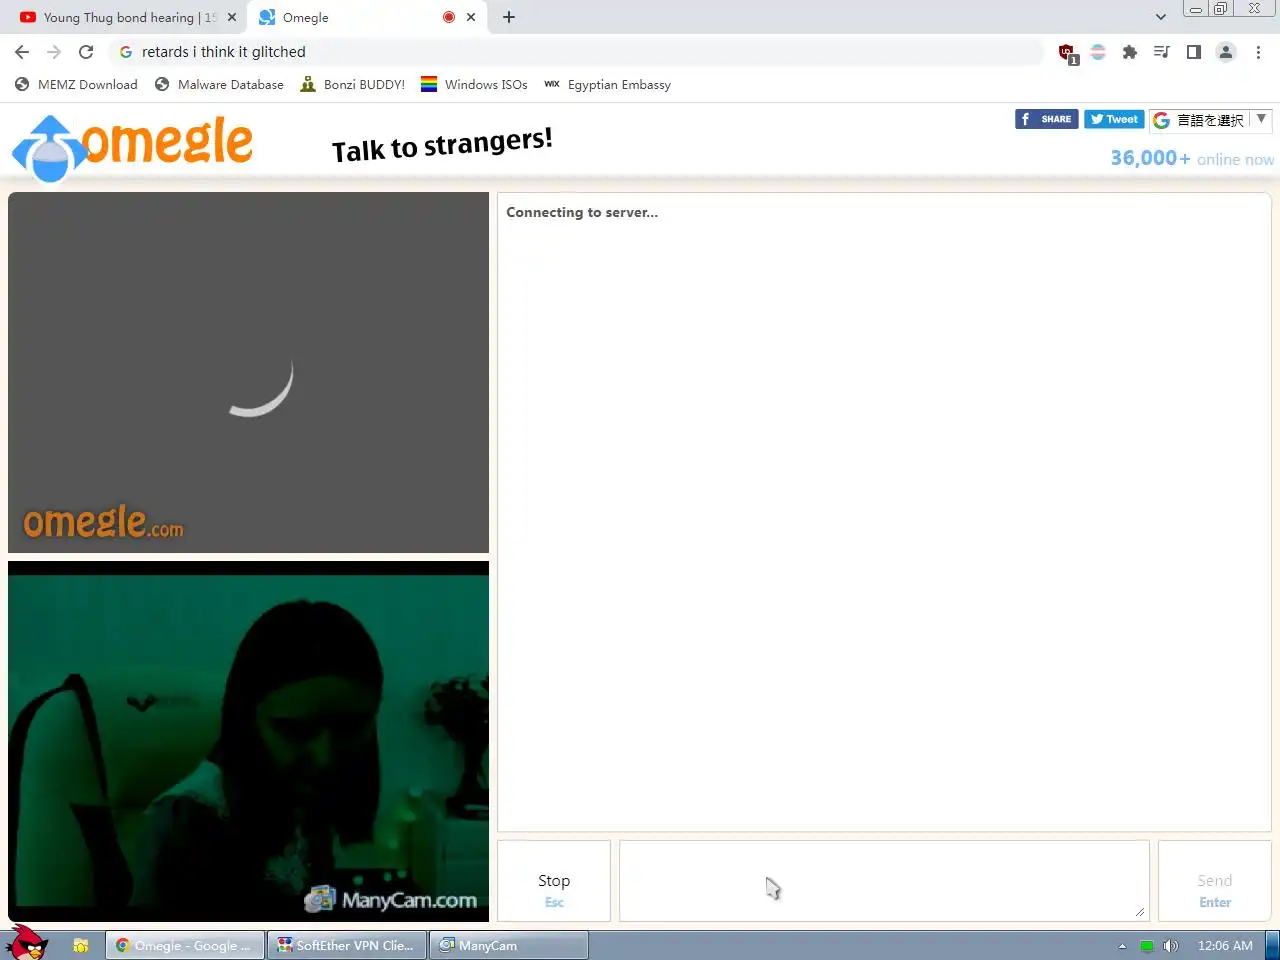
Task: Open the uBlock Origin extension icon
Action: coord(1067,53)
